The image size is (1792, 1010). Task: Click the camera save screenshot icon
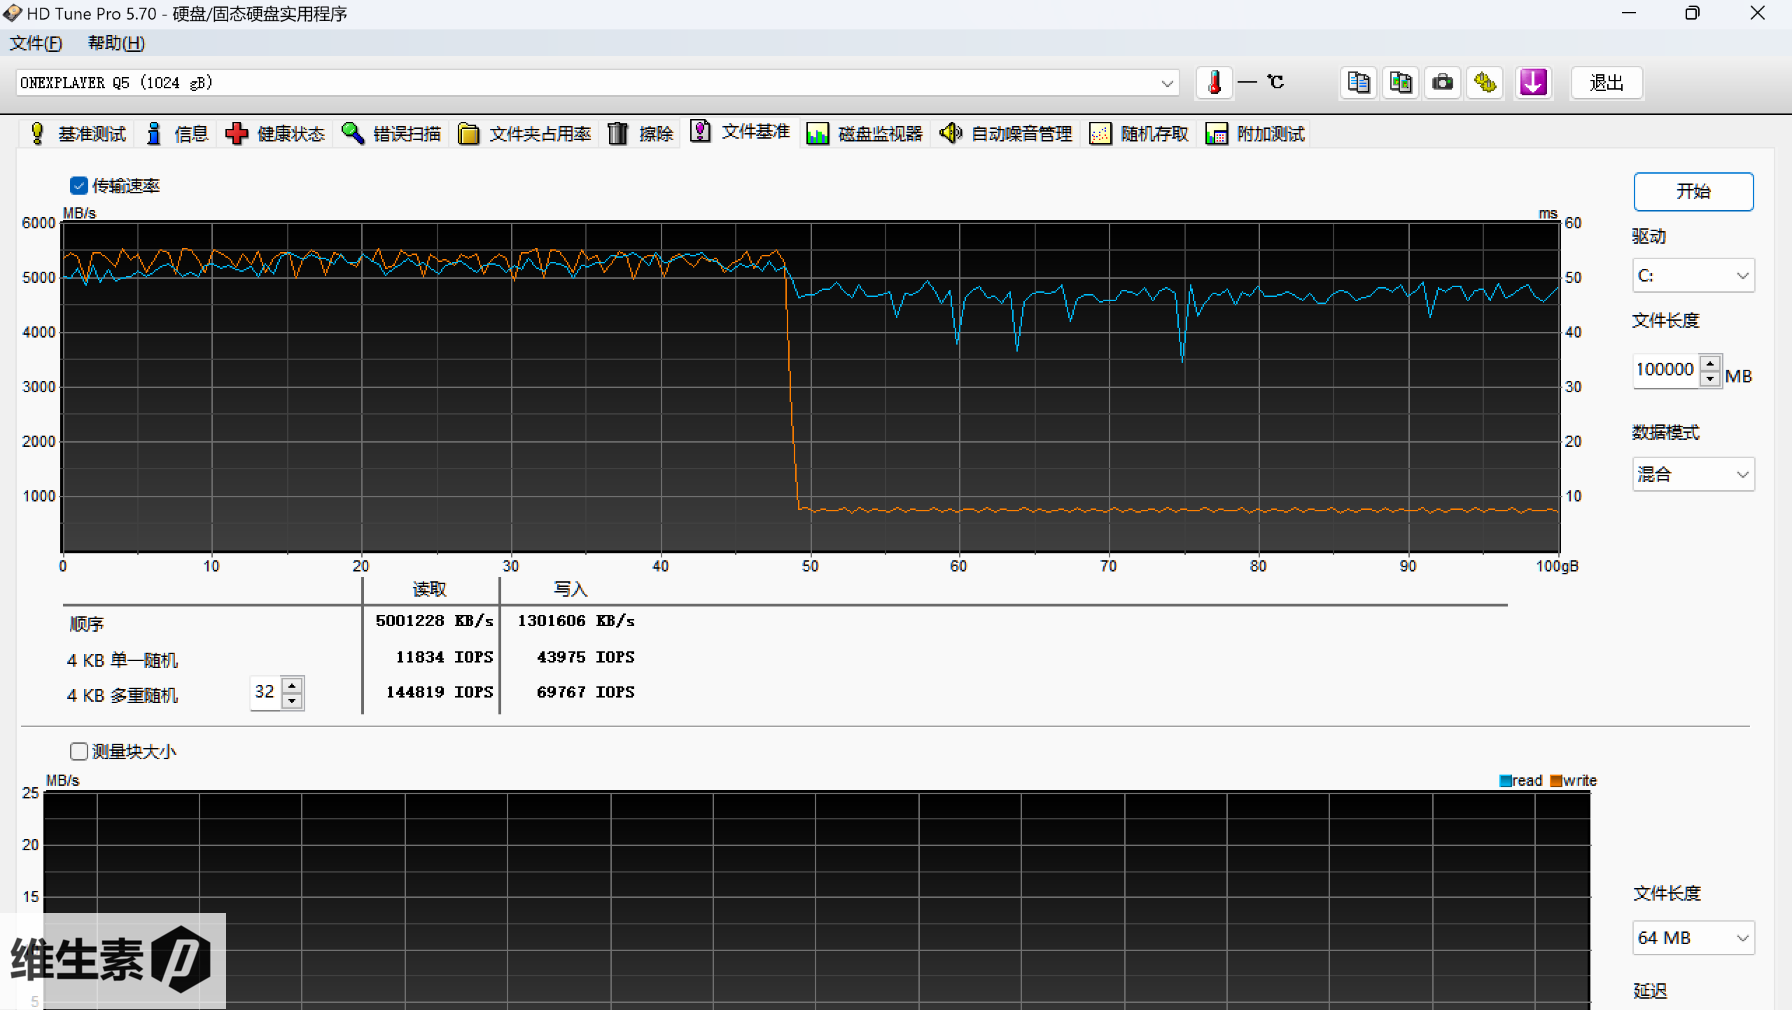(x=1442, y=83)
